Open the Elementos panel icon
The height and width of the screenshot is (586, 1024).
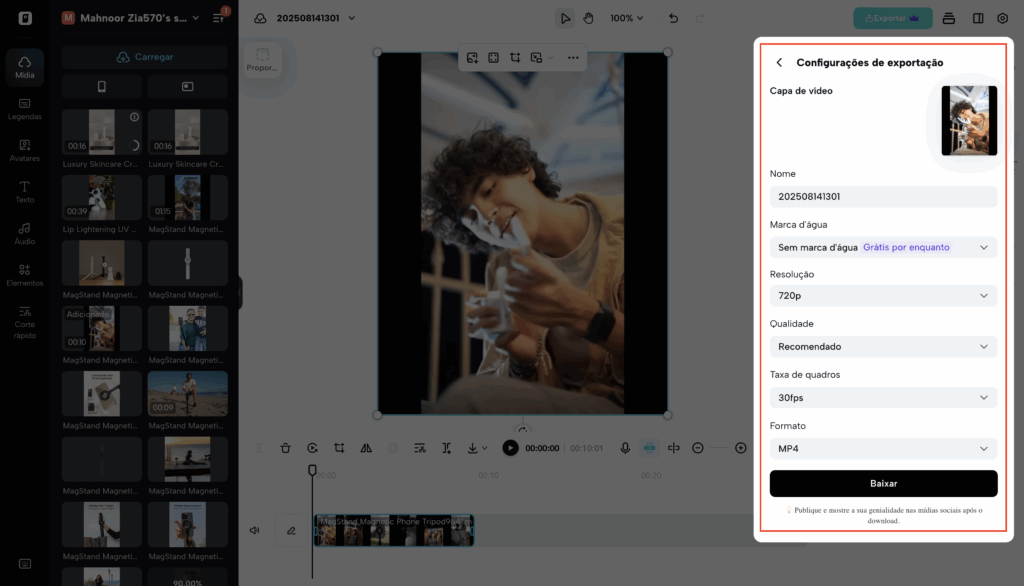[25, 274]
